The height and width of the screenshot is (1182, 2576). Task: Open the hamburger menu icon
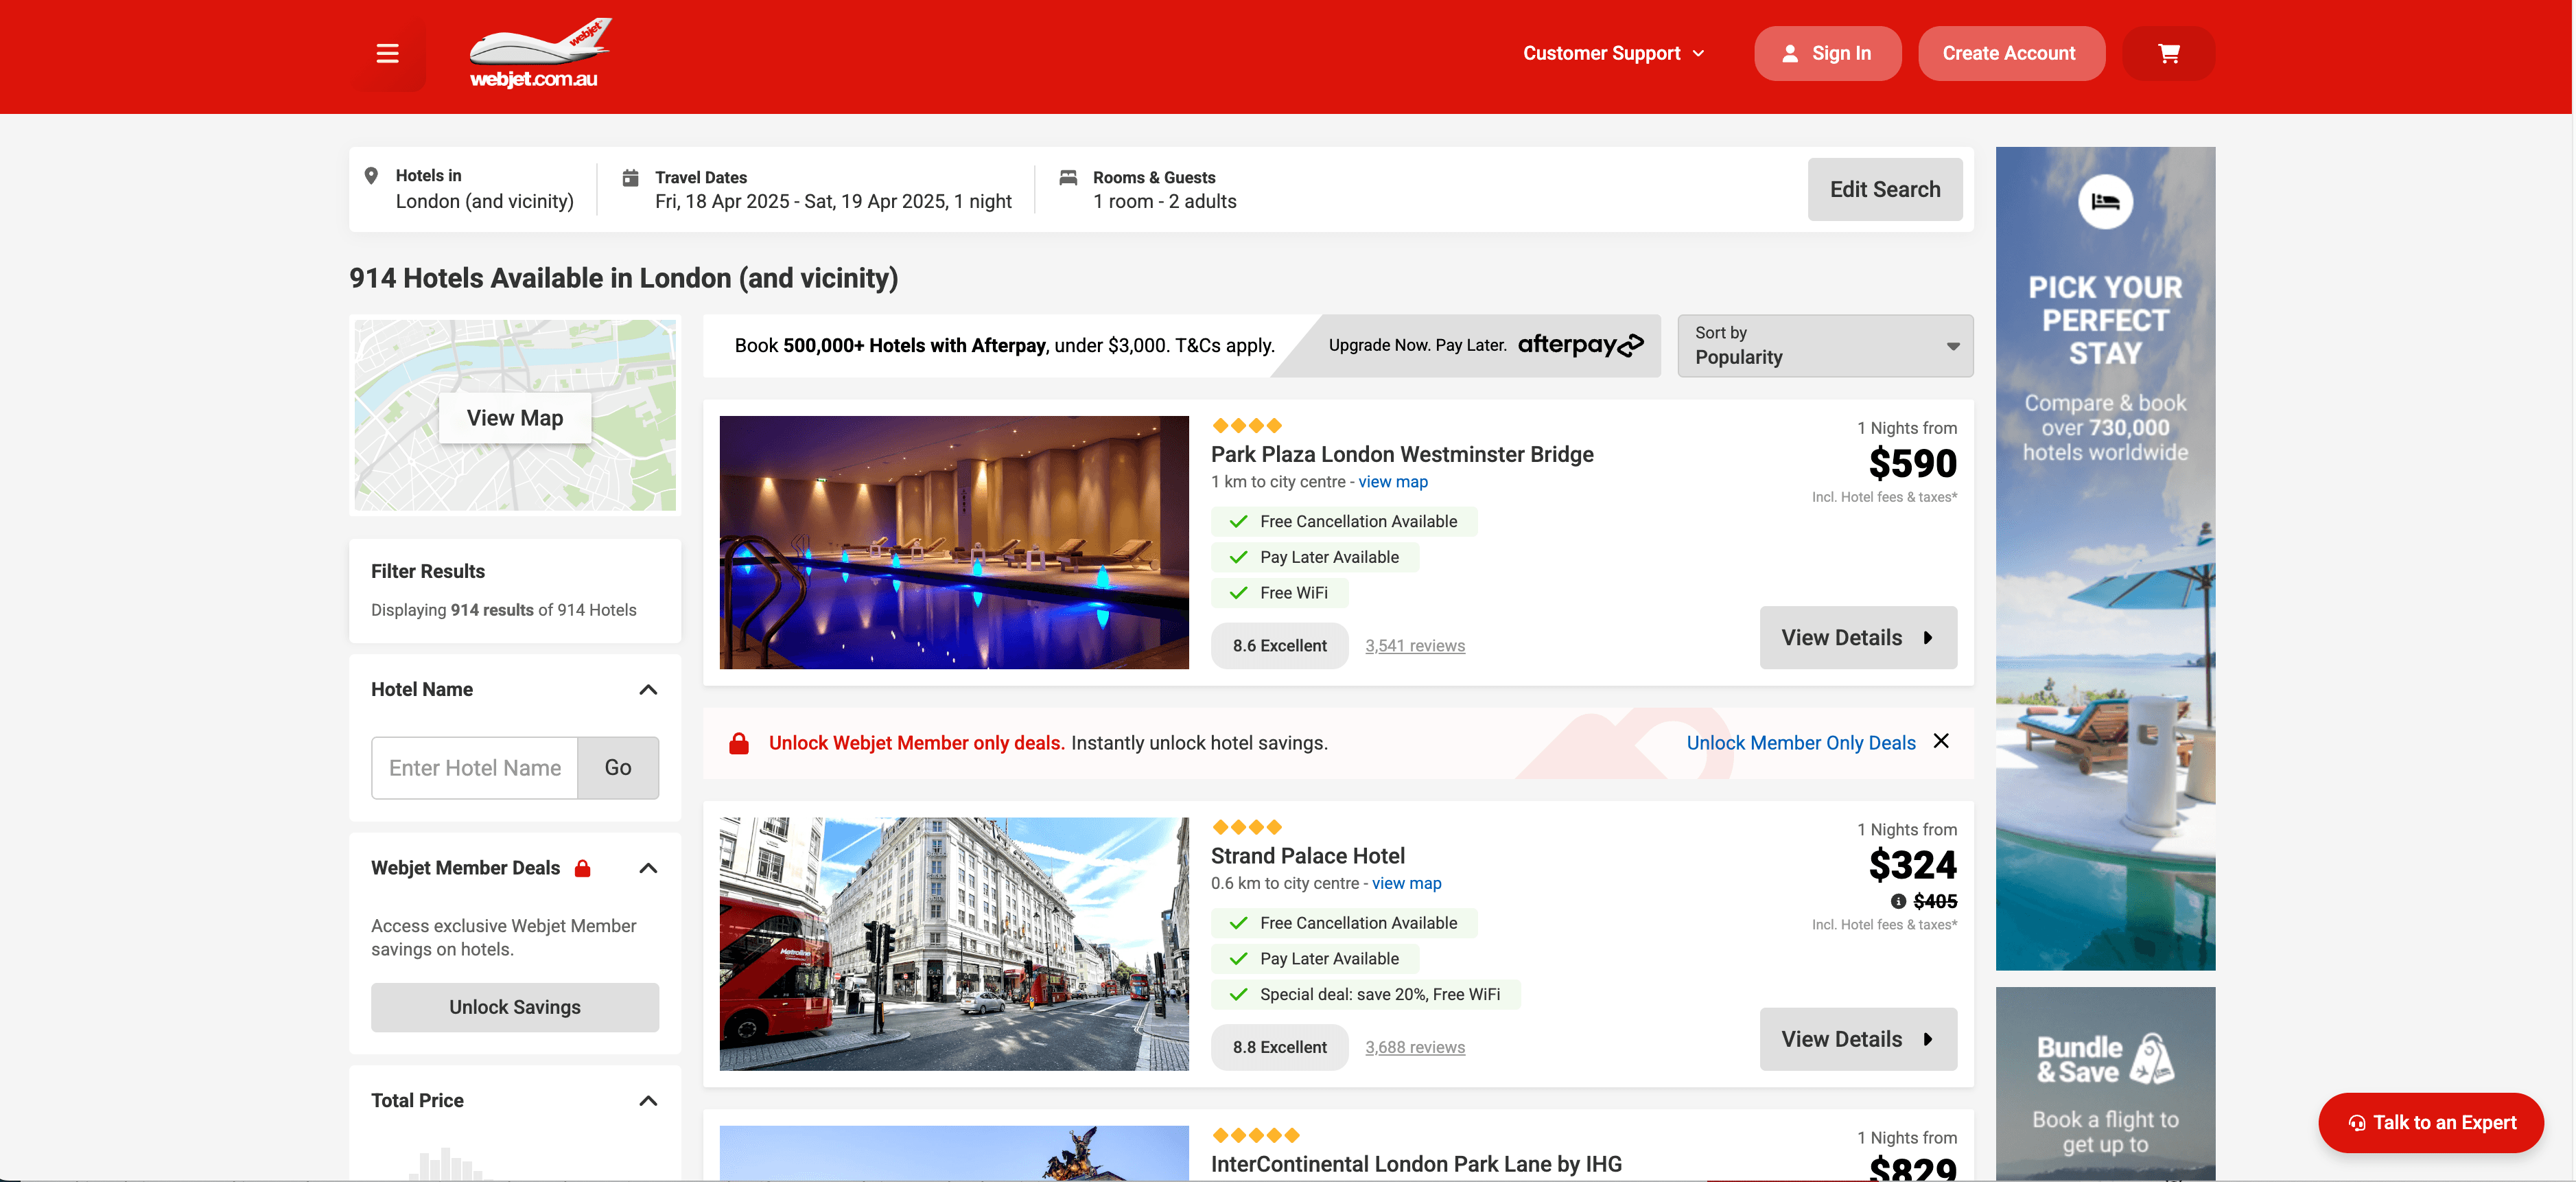click(x=387, y=54)
